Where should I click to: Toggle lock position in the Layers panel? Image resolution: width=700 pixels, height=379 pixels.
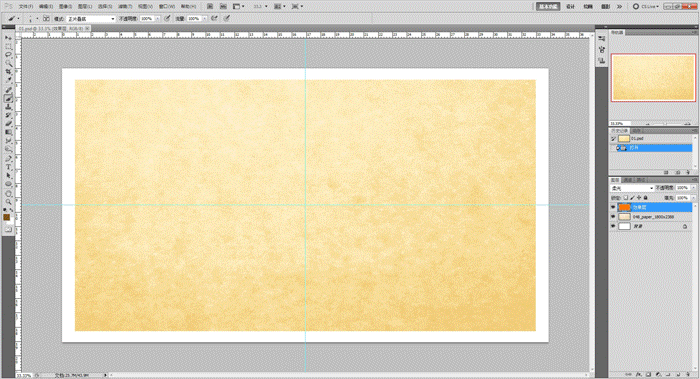639,198
